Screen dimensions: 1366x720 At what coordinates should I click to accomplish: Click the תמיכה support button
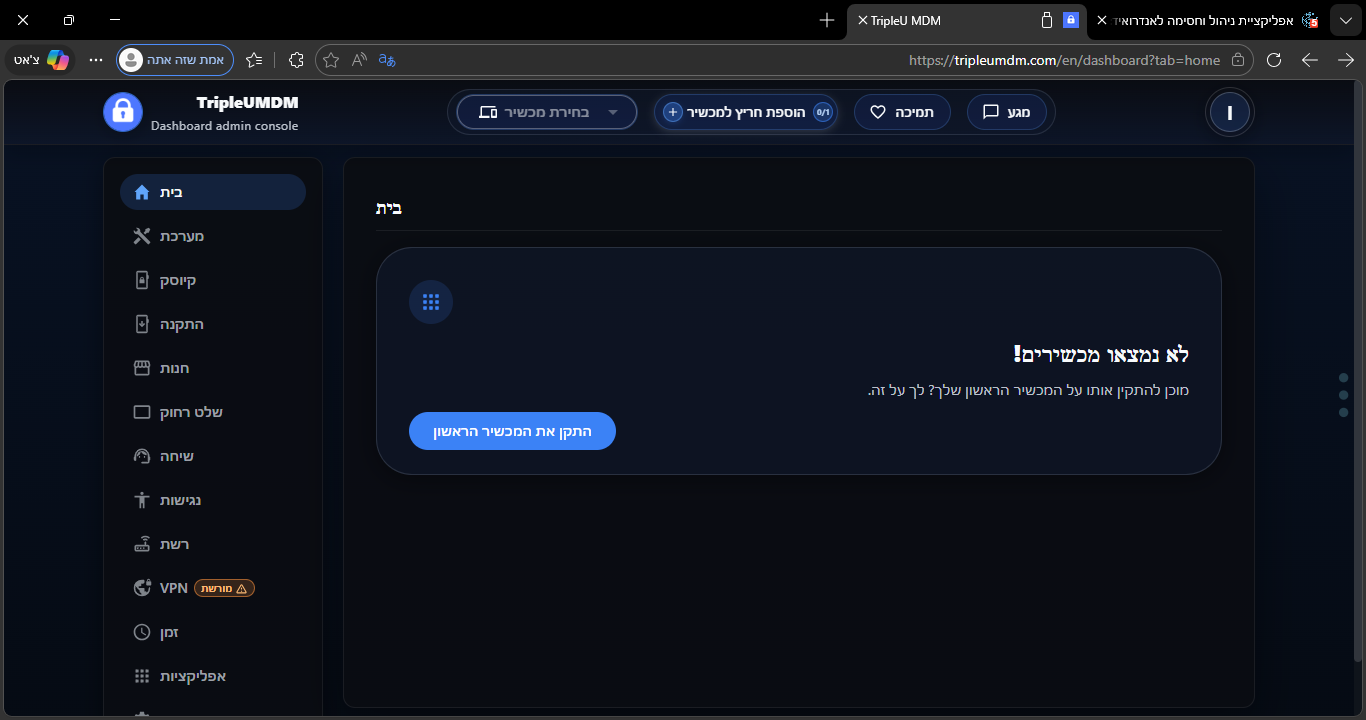902,112
